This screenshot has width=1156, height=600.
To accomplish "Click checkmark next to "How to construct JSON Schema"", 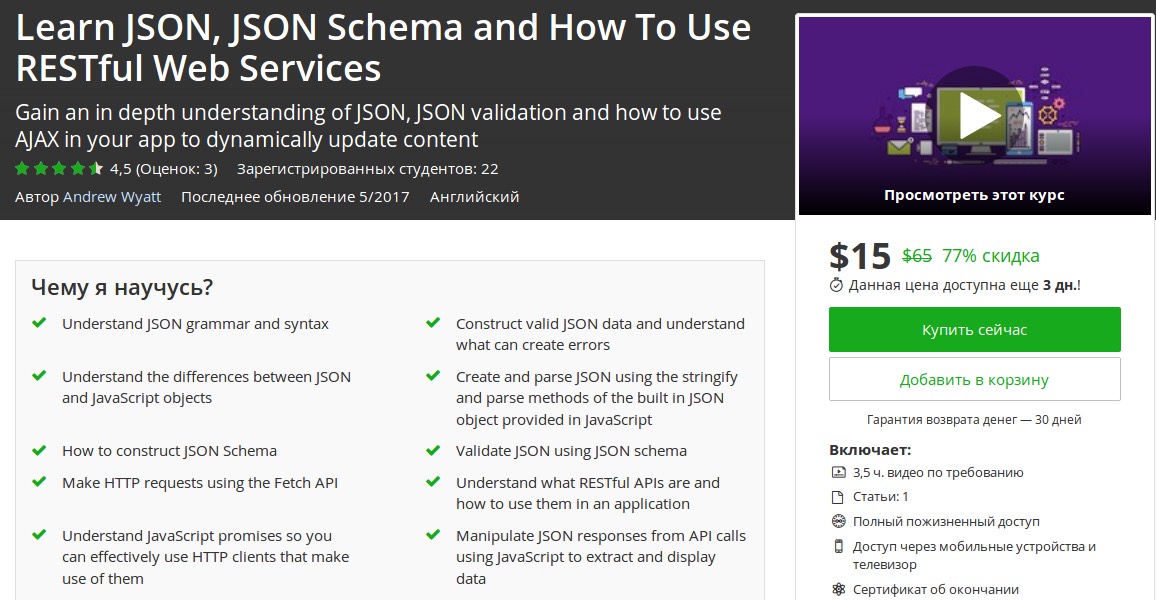I will [x=41, y=450].
